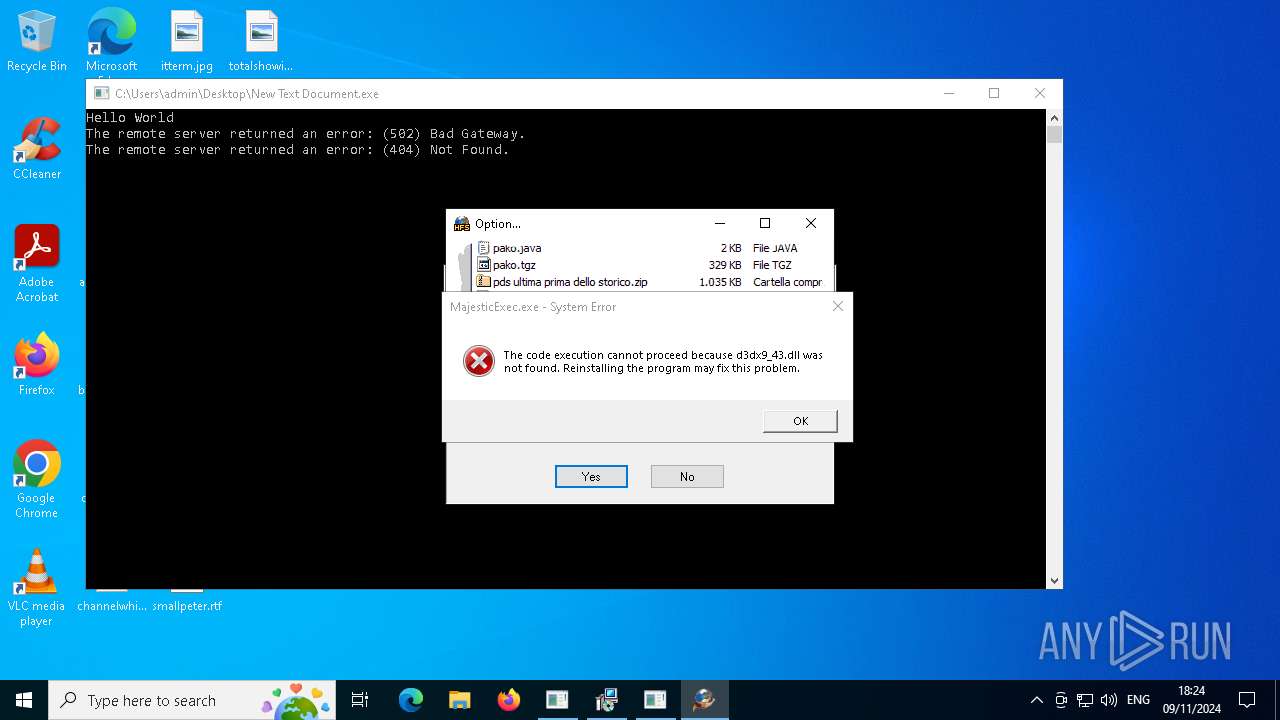
Task: Open File Explorer from the taskbar
Action: (x=460, y=700)
